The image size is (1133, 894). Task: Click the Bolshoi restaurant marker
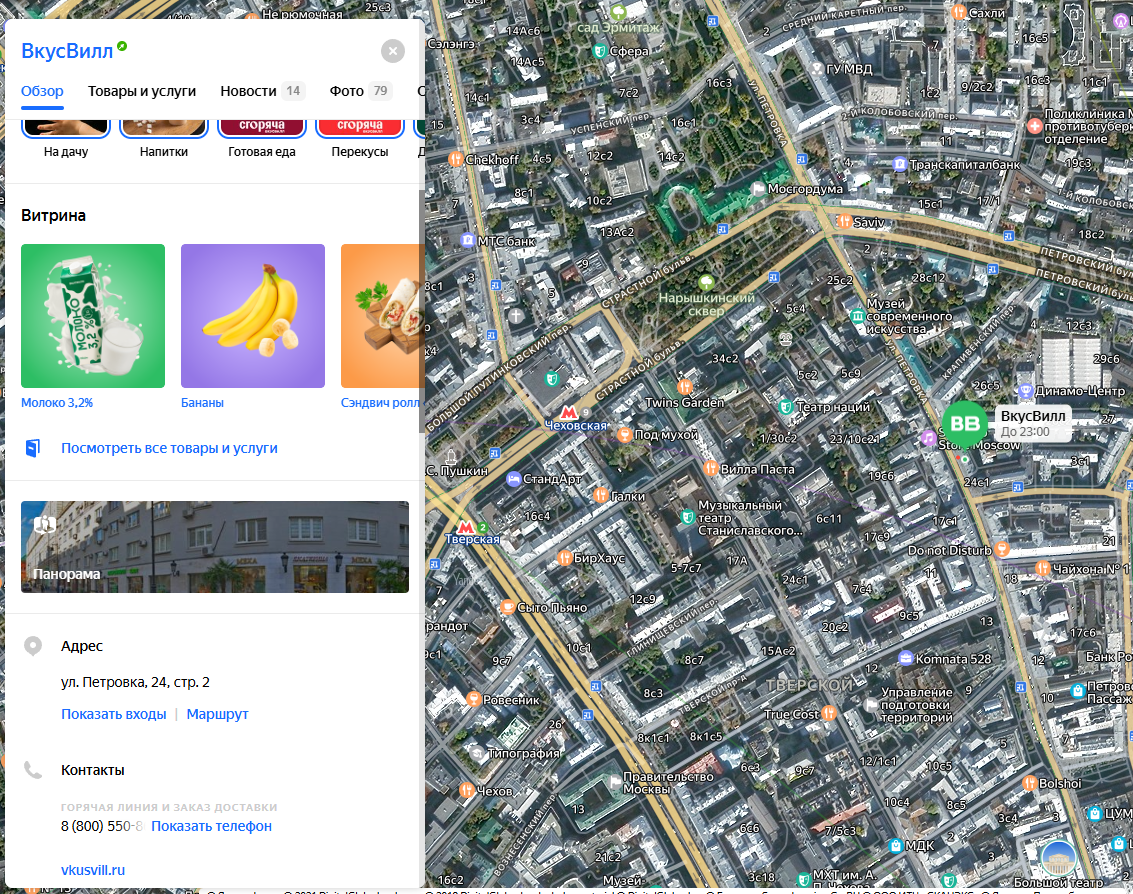(1029, 783)
